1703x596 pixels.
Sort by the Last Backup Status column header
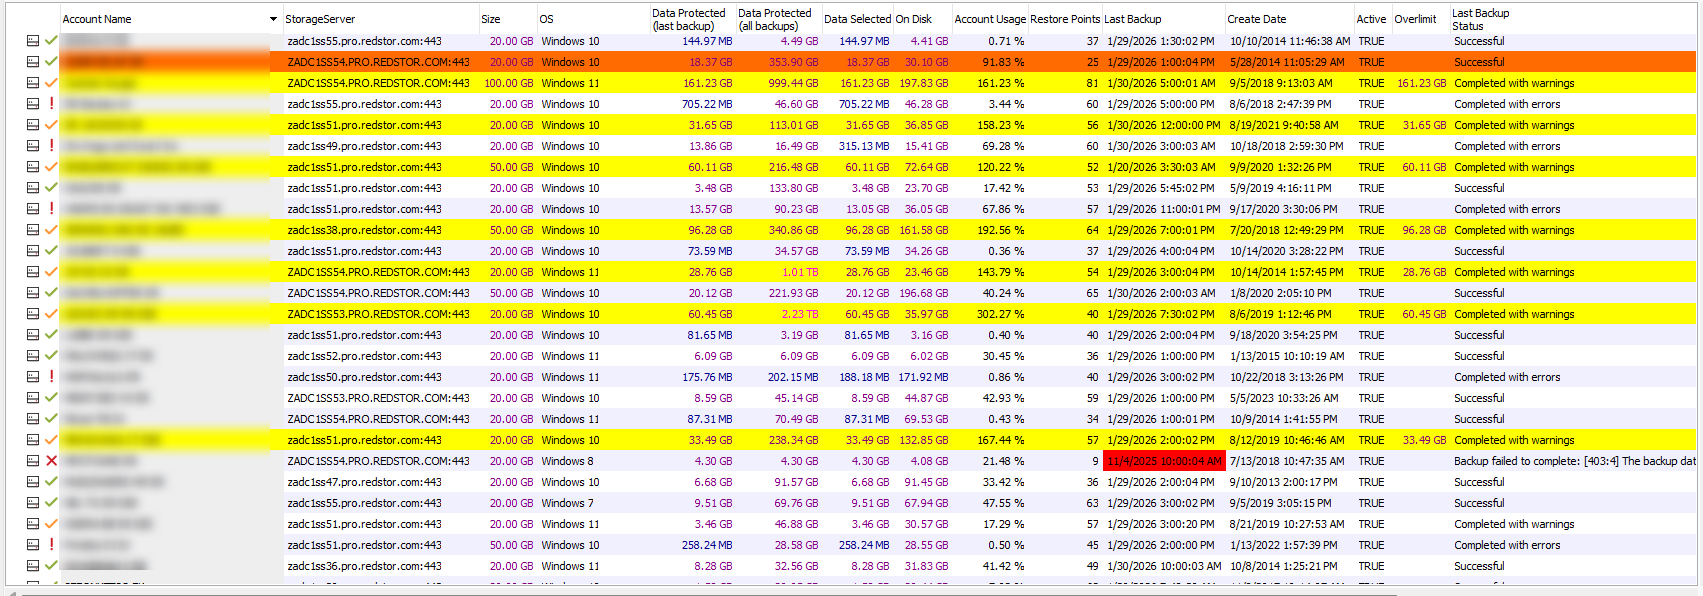pyautogui.click(x=1480, y=19)
